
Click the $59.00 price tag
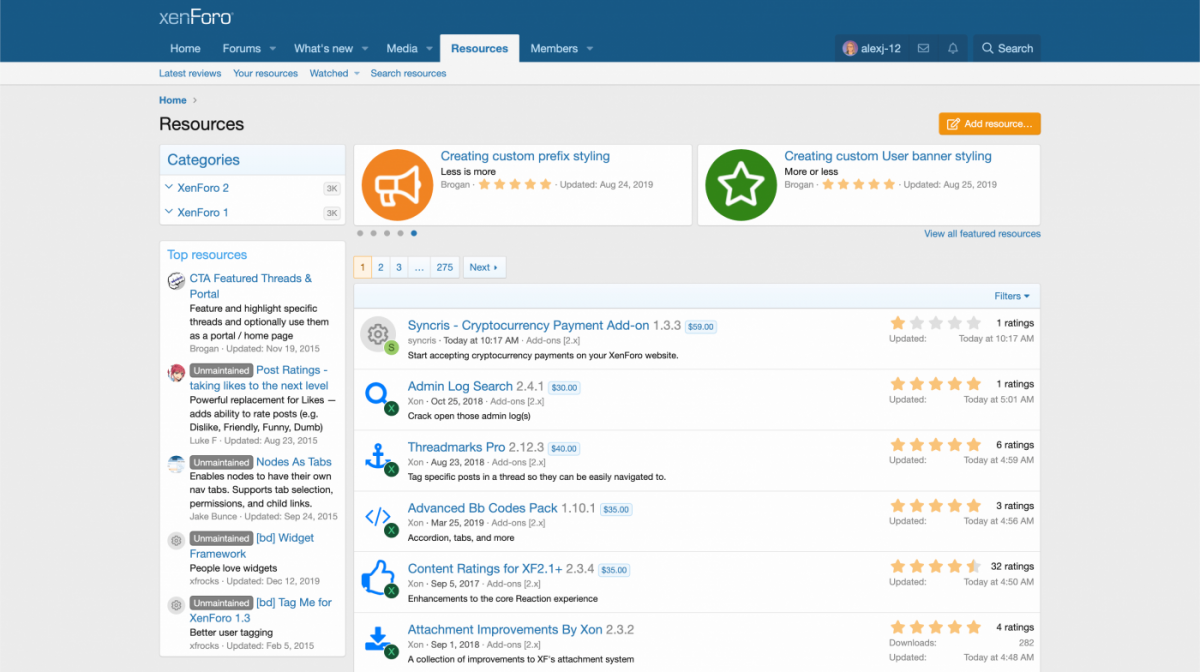coord(701,327)
